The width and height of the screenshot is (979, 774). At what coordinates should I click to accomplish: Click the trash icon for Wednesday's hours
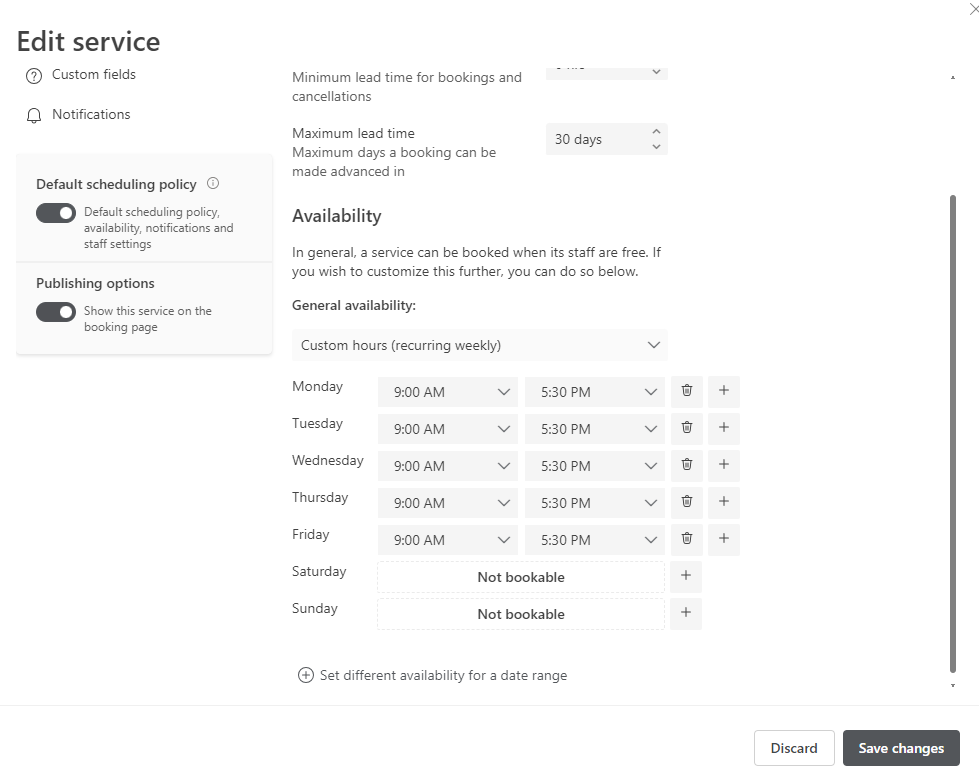[687, 465]
